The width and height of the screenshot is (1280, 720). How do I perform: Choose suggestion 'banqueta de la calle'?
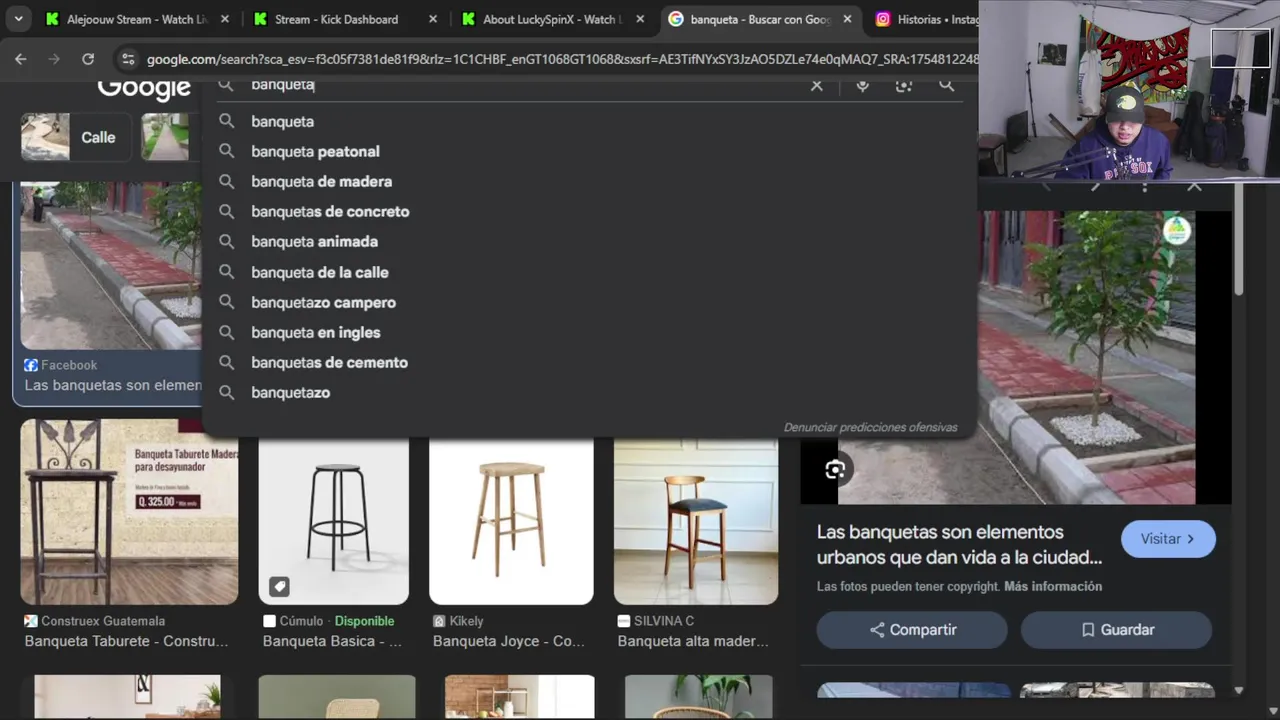click(x=589, y=272)
